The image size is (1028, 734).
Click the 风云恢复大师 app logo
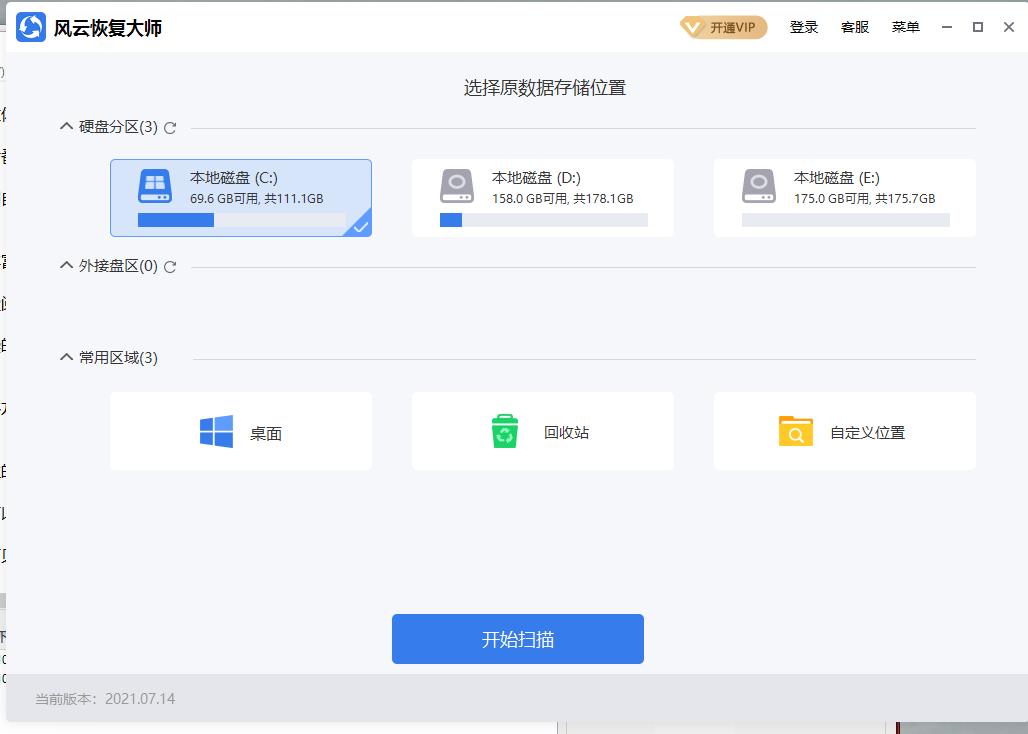(x=30, y=27)
